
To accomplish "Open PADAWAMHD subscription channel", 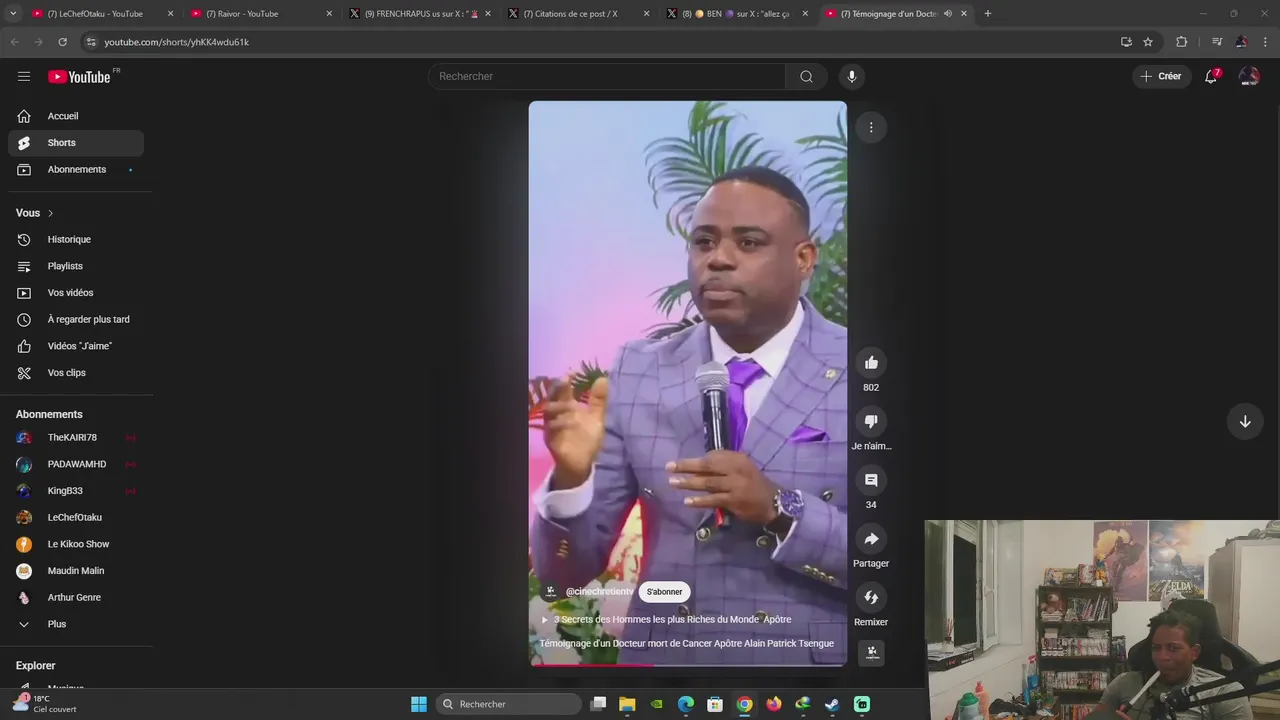I will pos(76,464).
